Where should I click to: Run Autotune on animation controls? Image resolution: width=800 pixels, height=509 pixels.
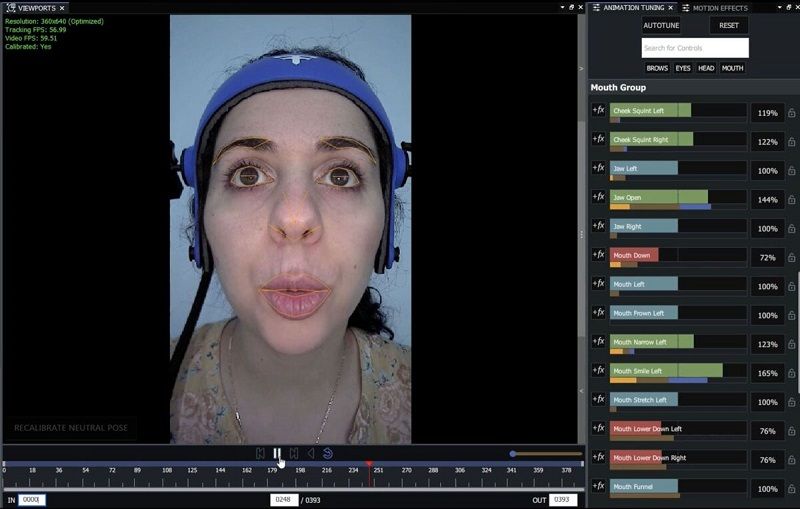point(661,25)
